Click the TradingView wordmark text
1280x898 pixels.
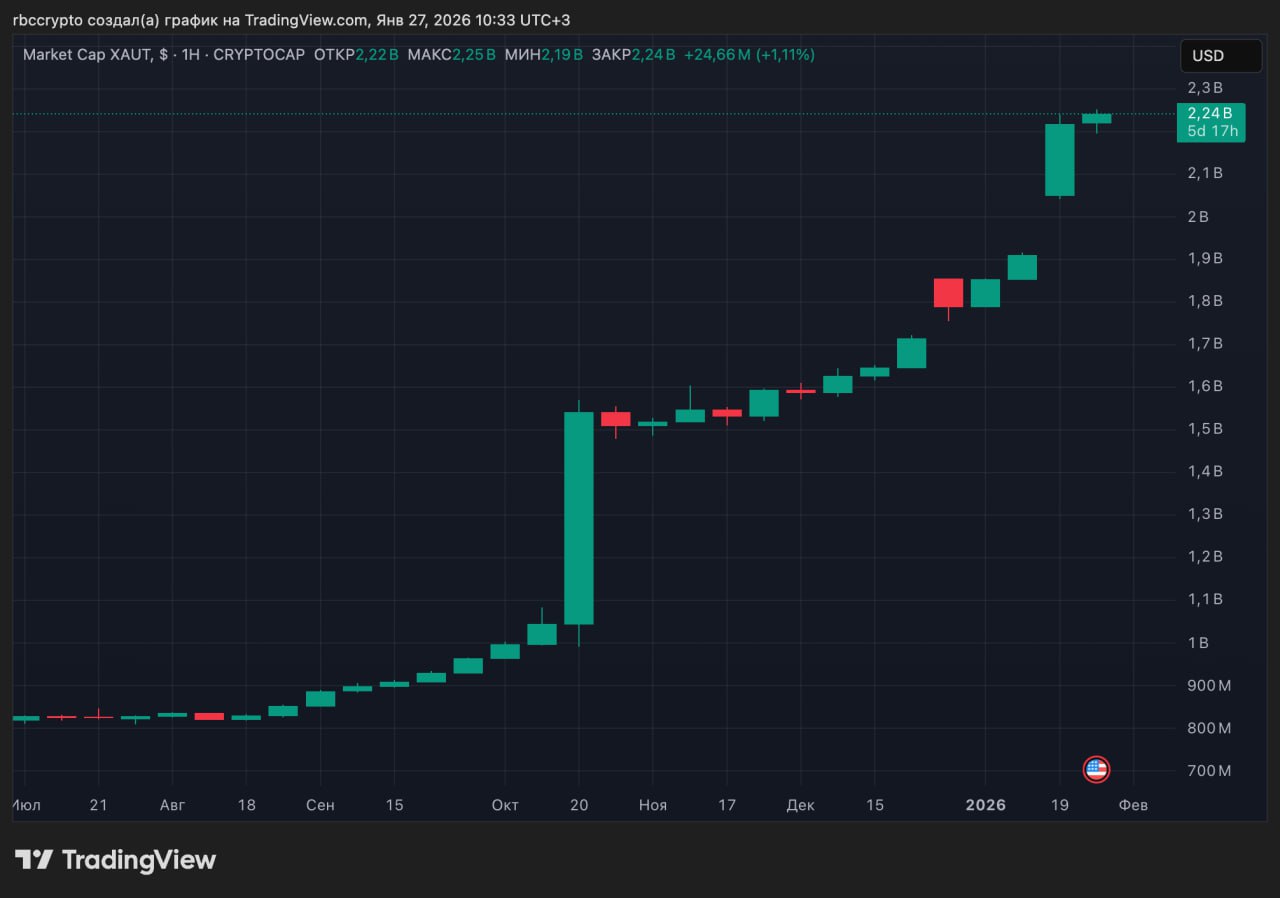click(139, 859)
